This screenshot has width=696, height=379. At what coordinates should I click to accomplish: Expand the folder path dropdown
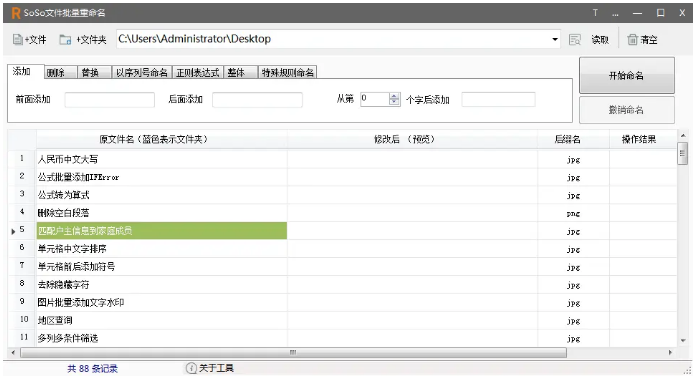pyautogui.click(x=555, y=39)
